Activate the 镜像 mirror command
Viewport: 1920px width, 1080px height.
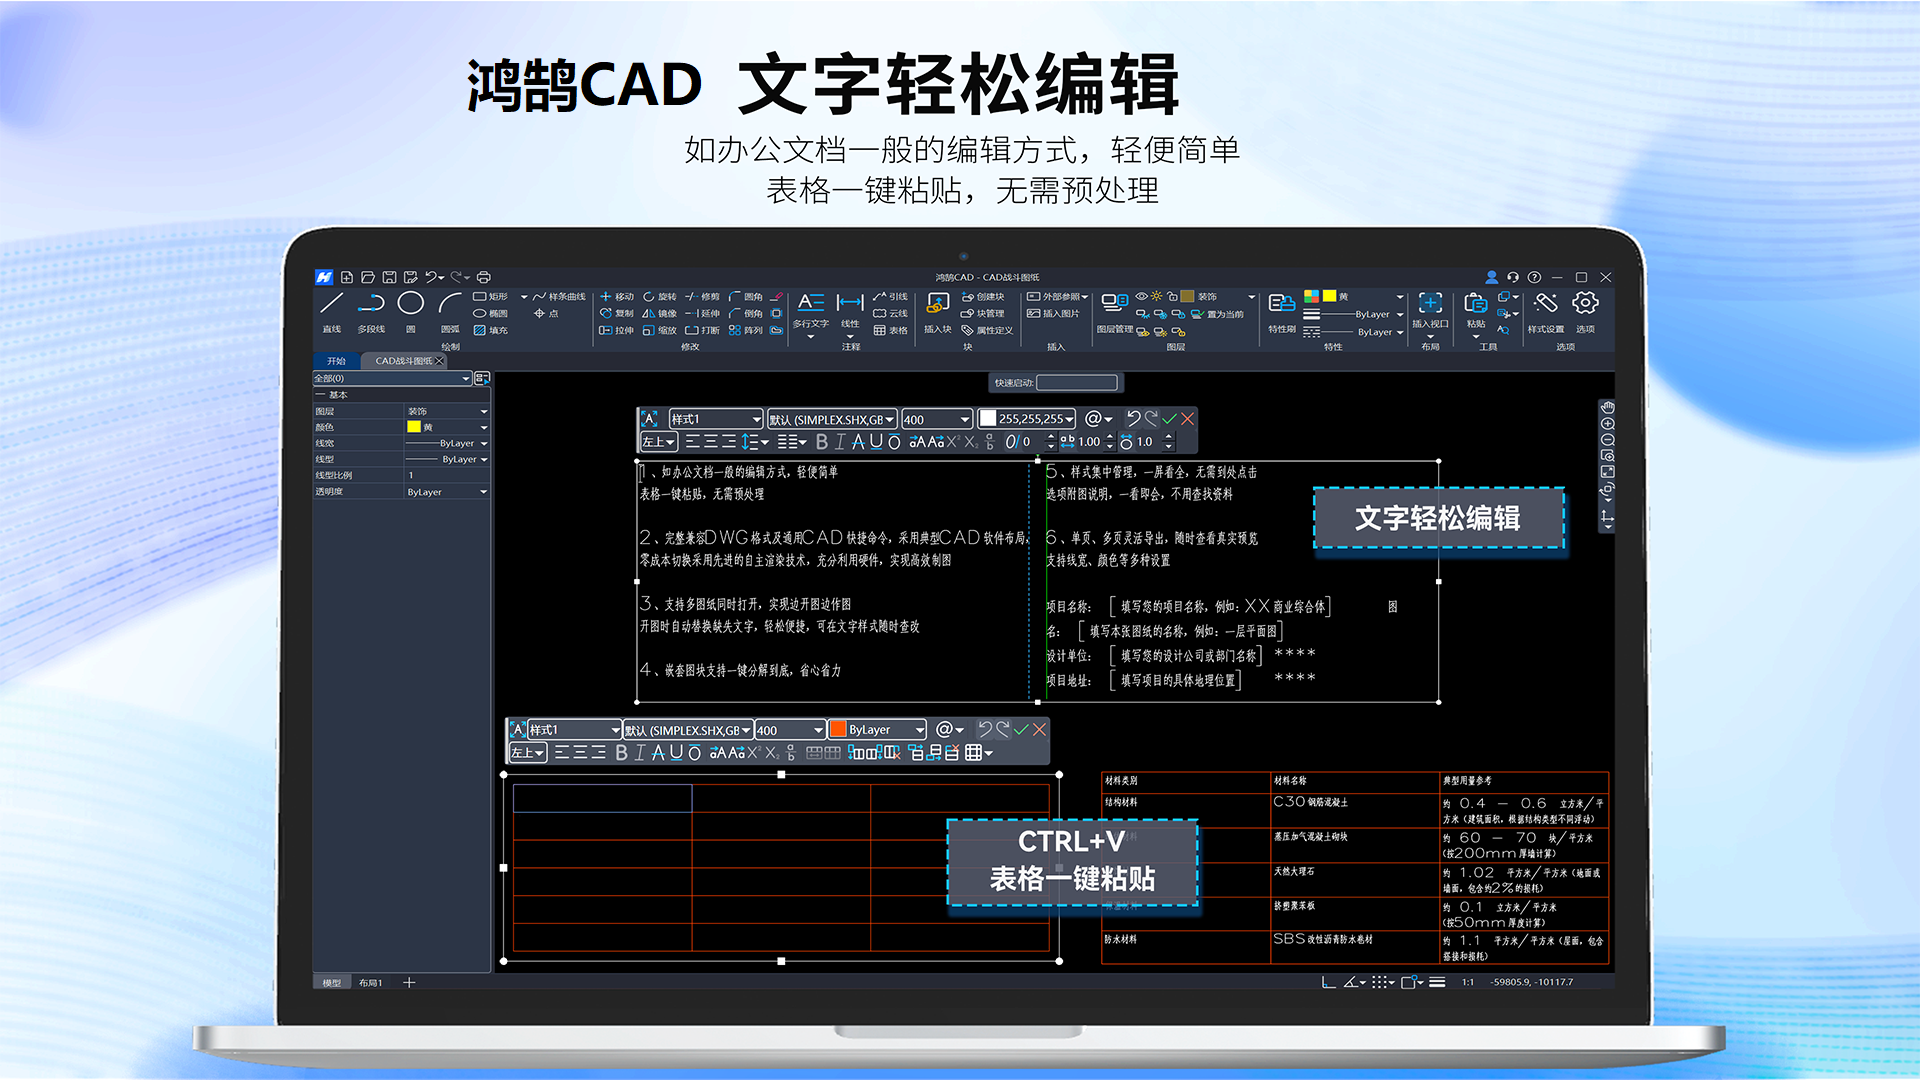(660, 313)
